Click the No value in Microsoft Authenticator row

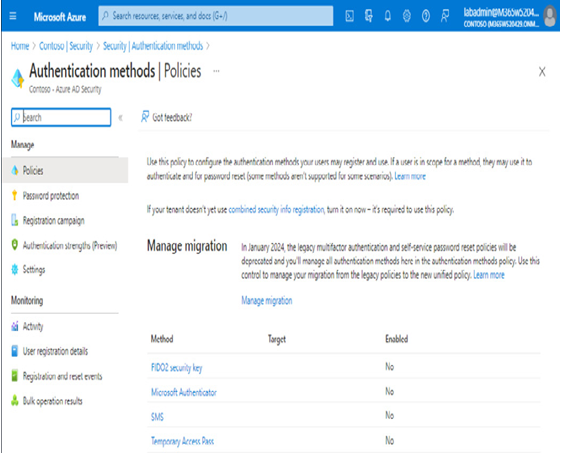pyautogui.click(x=390, y=392)
